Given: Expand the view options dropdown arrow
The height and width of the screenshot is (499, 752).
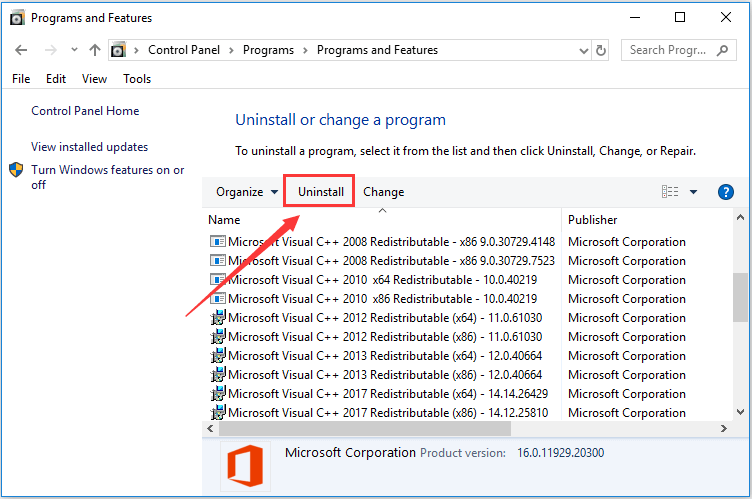Looking at the screenshot, I should (x=695, y=192).
